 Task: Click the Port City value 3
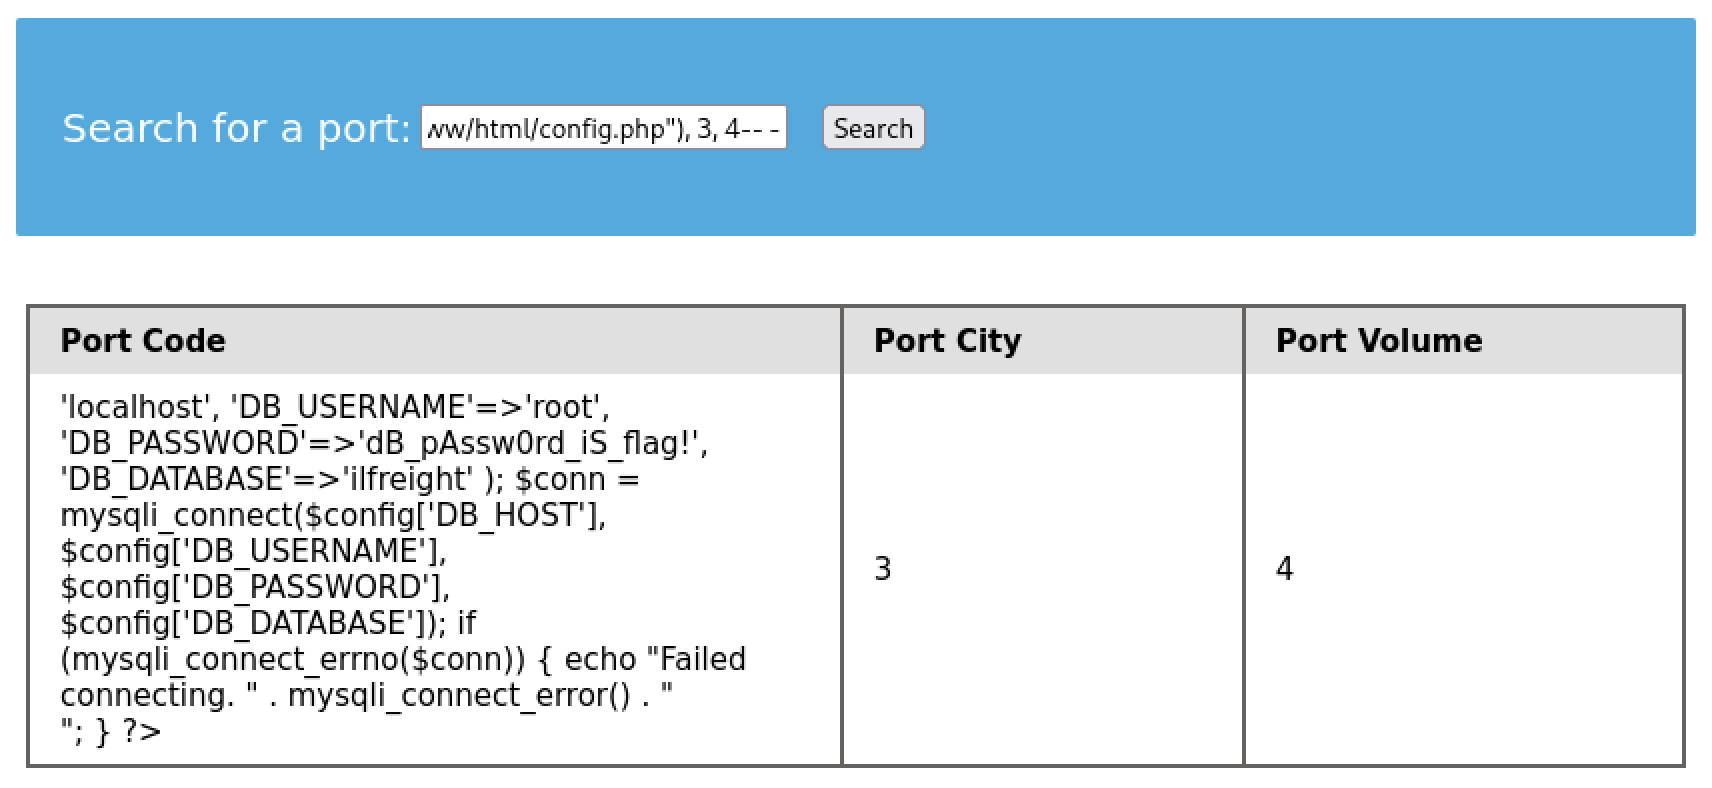click(x=882, y=569)
